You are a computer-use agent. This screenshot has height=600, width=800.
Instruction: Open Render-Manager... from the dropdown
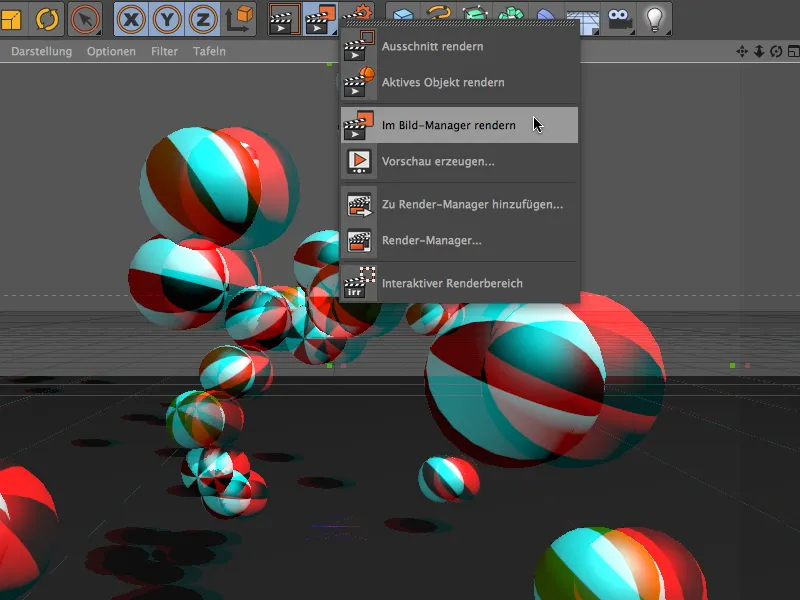459,240
